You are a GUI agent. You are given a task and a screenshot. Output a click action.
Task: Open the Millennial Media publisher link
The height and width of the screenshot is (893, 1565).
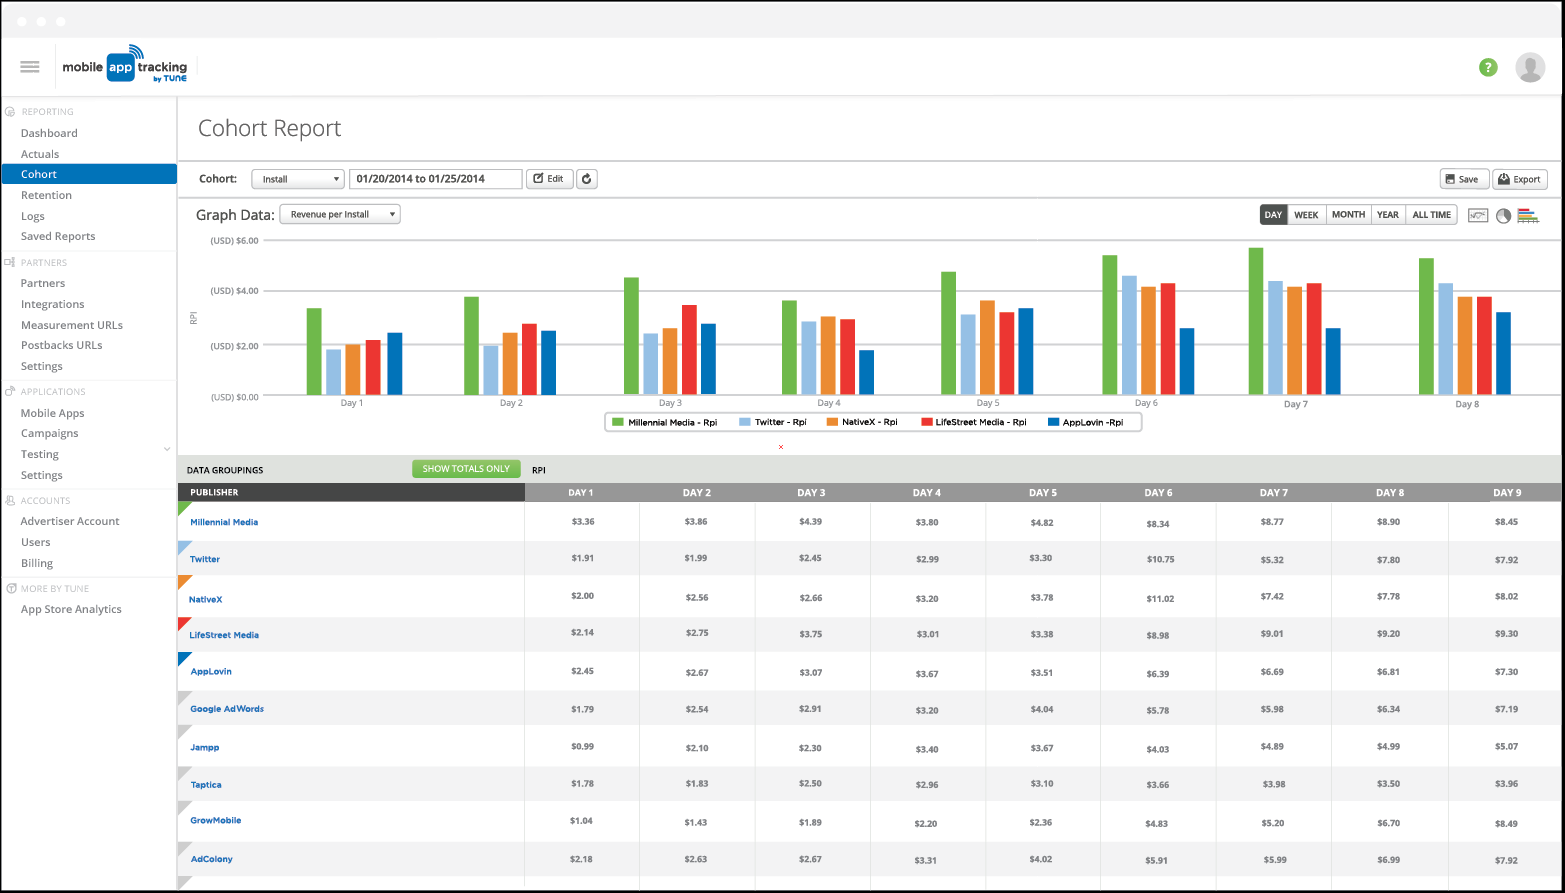[224, 522]
